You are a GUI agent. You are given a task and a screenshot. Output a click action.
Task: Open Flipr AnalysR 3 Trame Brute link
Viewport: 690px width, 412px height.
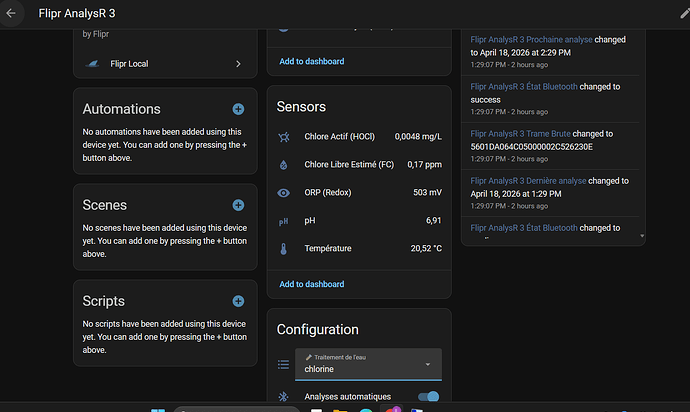click(520, 134)
